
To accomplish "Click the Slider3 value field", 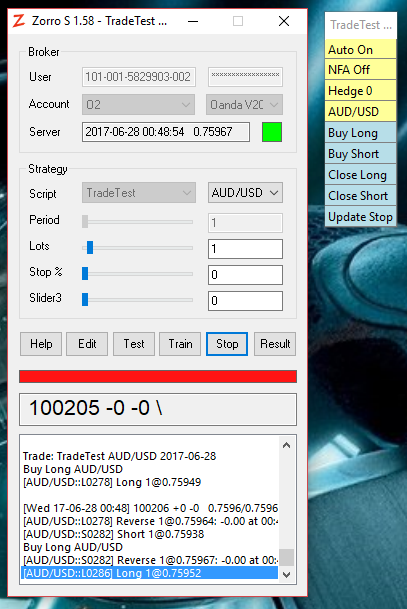I will (x=245, y=301).
